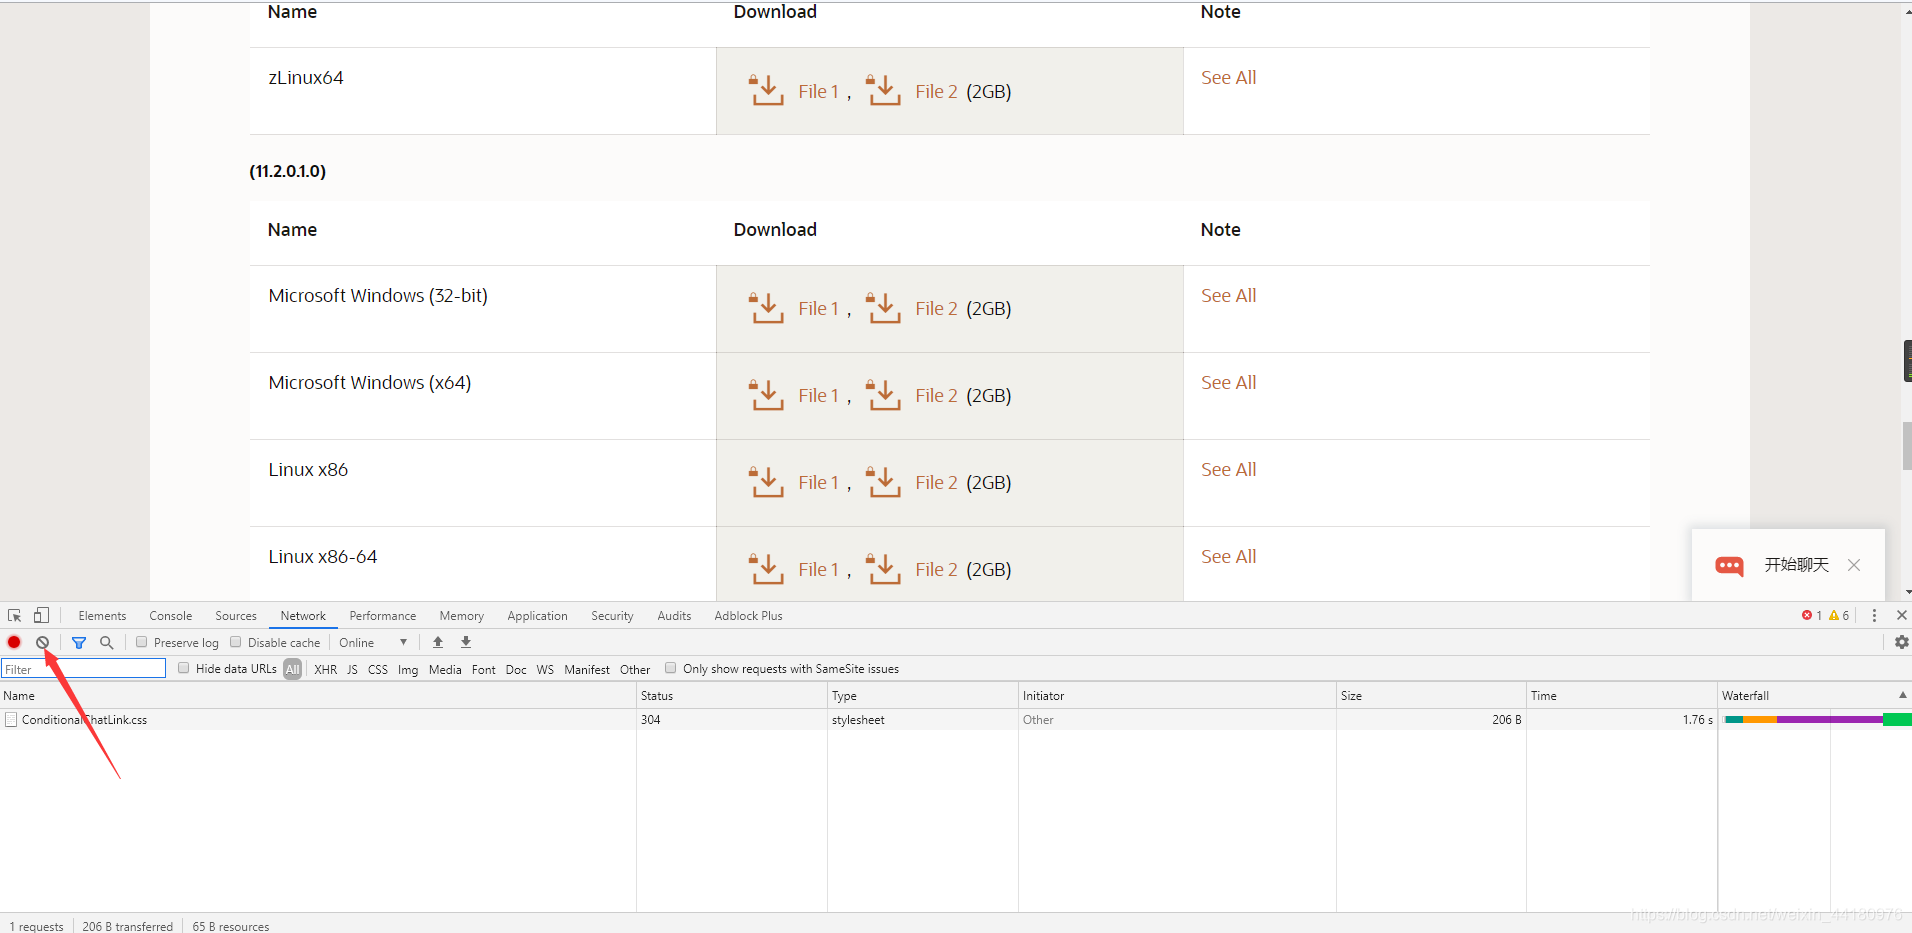Enable the Preserve log checkbox

pyautogui.click(x=142, y=643)
